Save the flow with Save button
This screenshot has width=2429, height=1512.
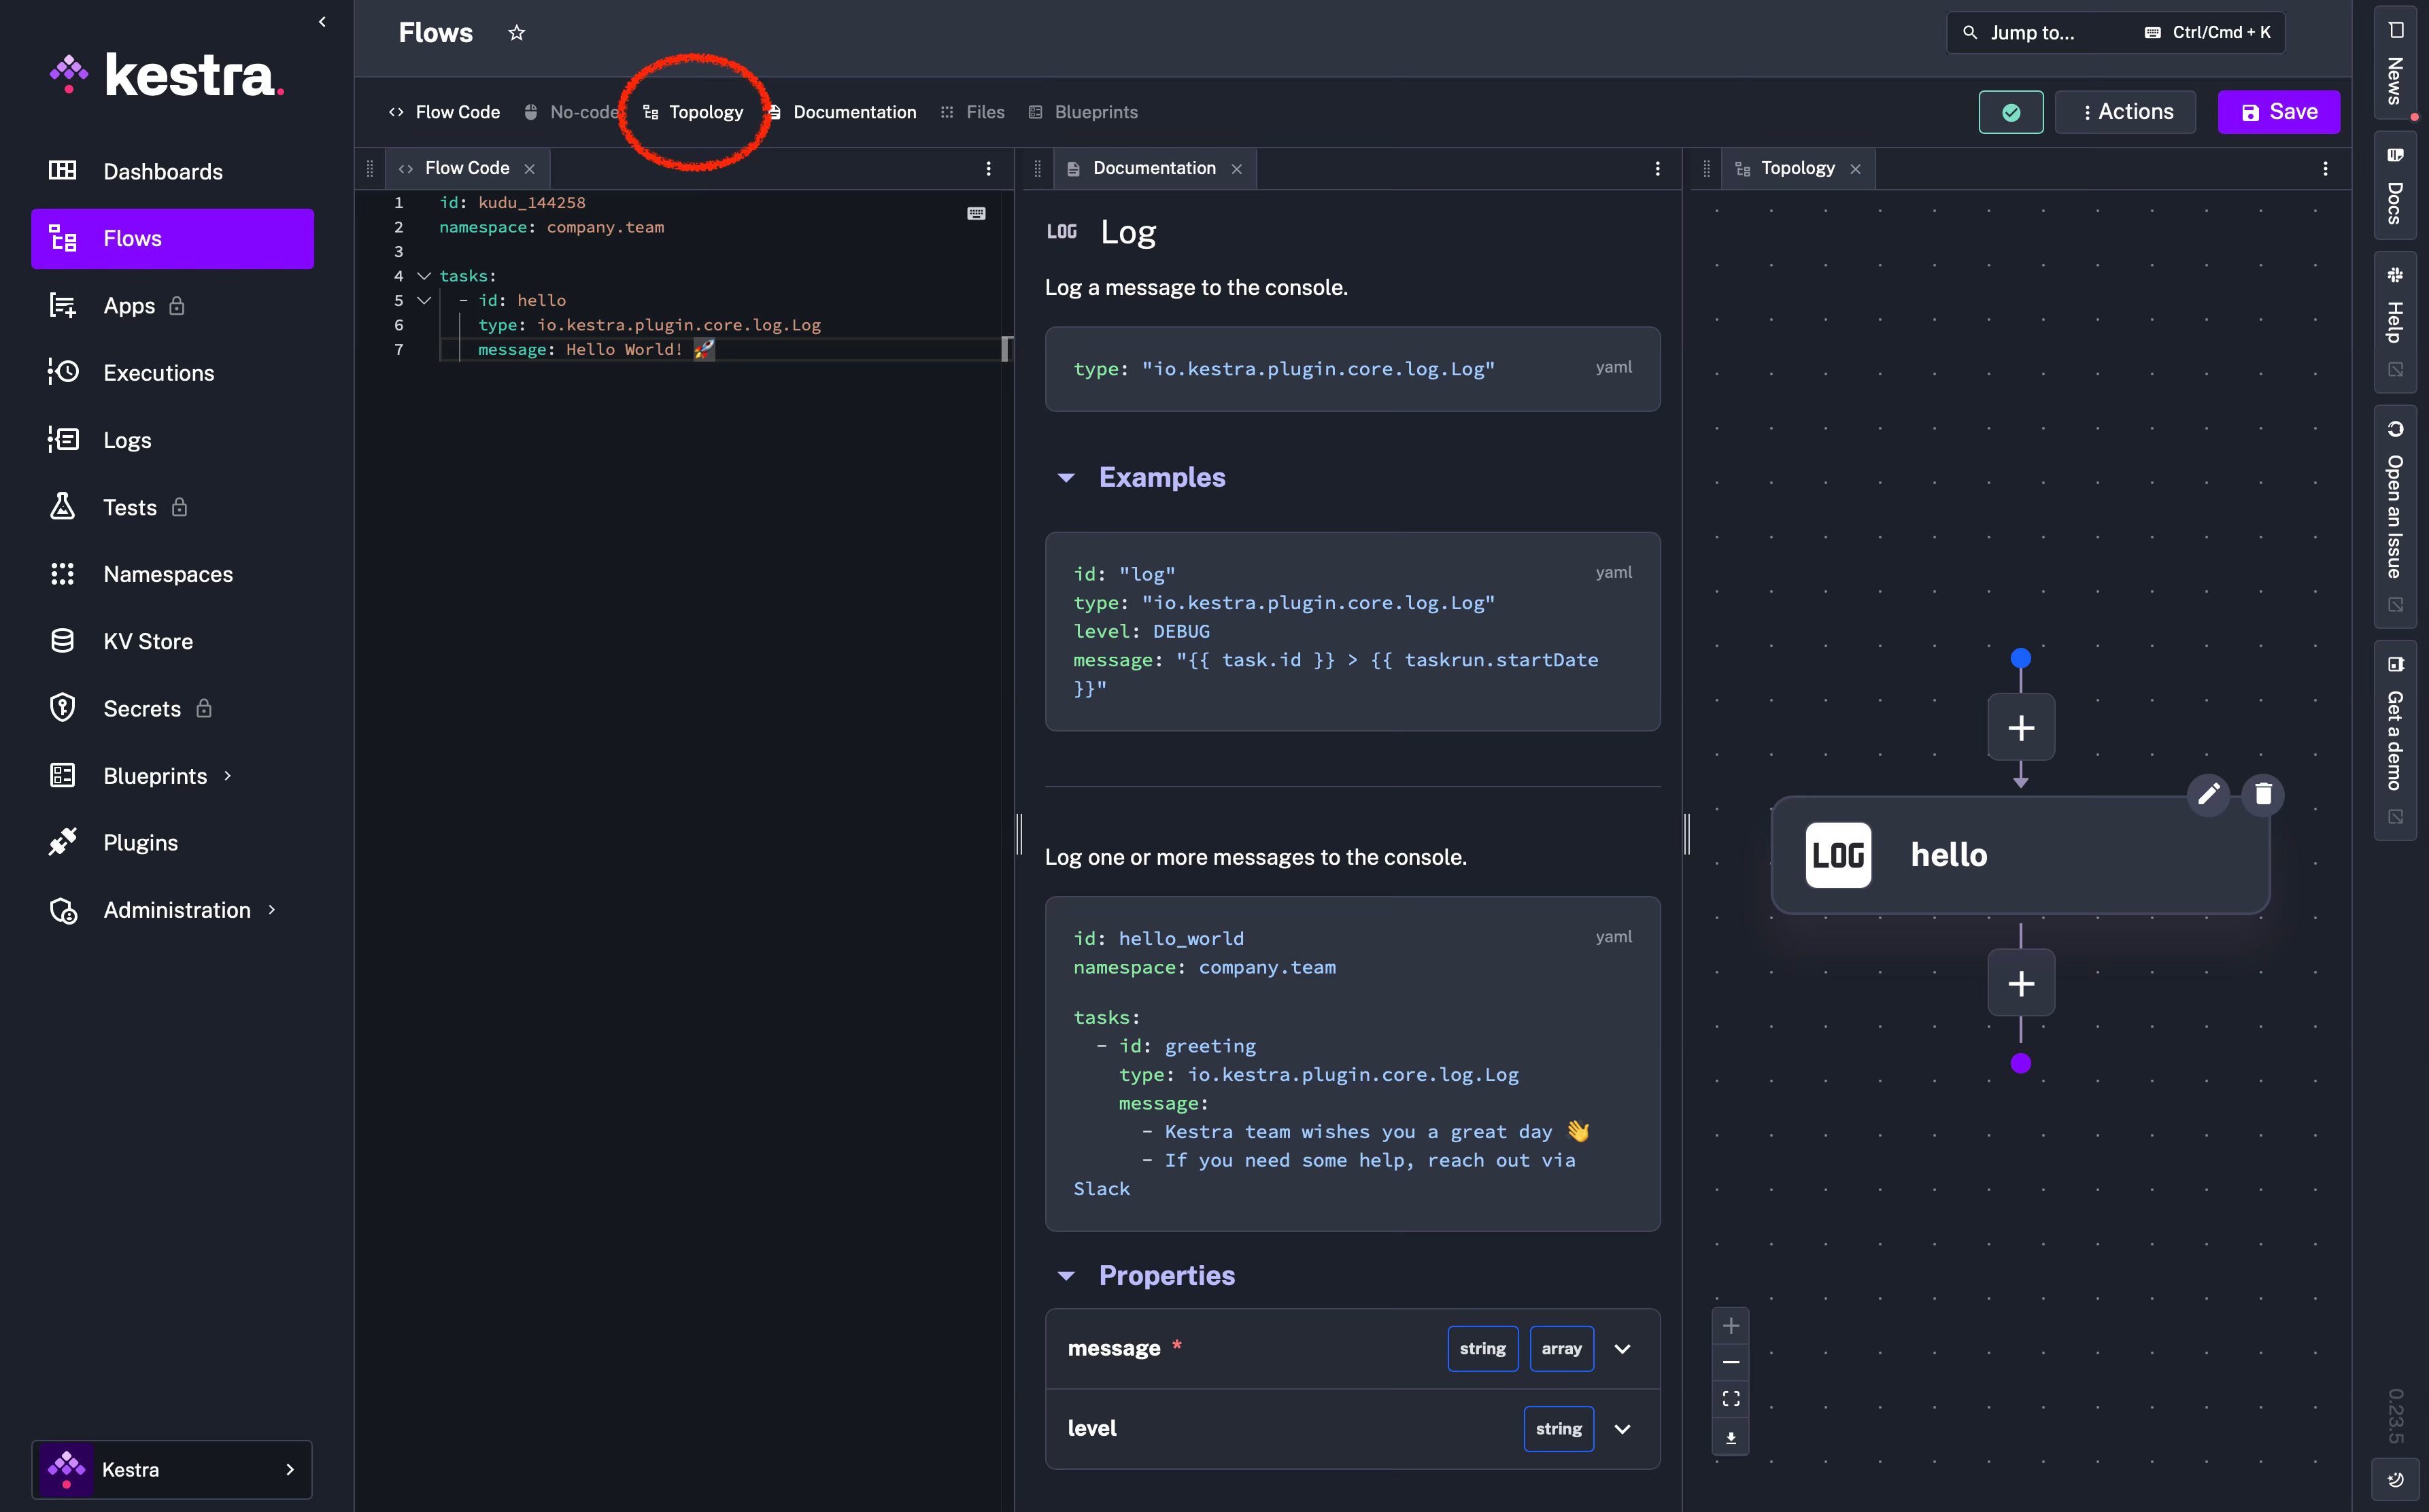click(2278, 112)
